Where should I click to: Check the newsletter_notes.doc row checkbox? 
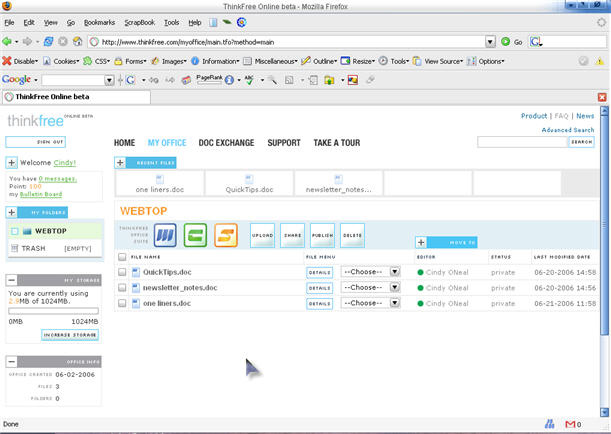click(x=122, y=288)
